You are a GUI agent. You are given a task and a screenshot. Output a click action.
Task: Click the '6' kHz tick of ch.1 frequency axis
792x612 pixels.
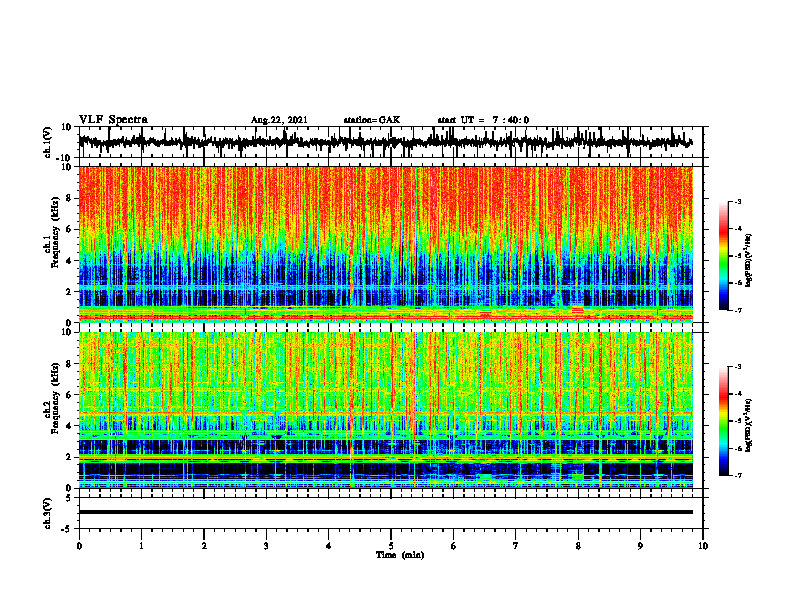pyautogui.click(x=69, y=229)
